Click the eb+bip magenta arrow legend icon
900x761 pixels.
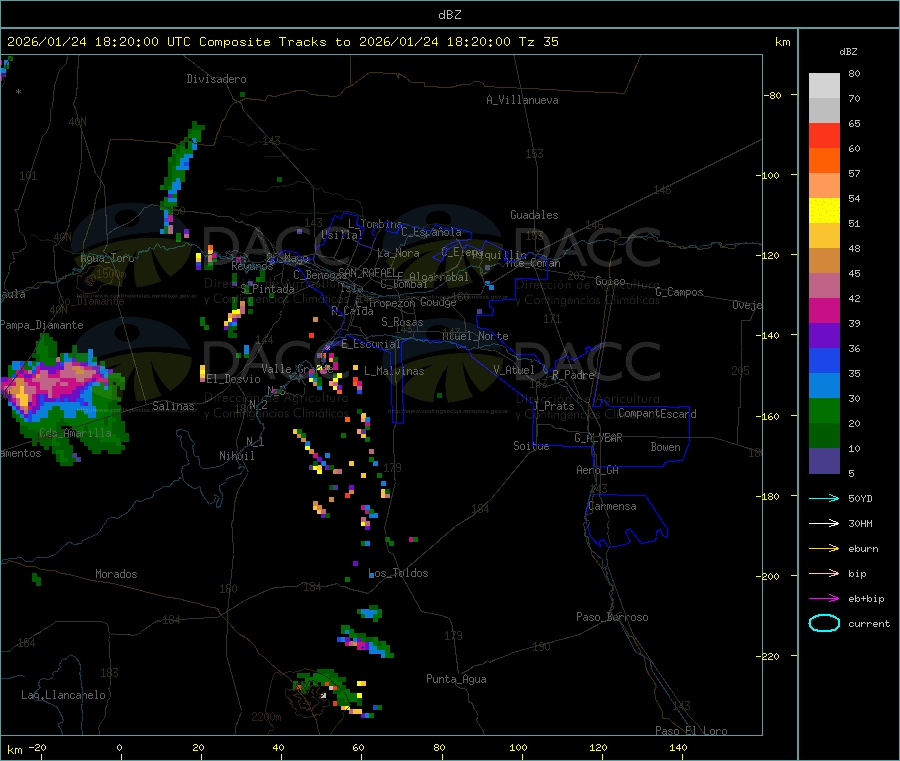tap(824, 599)
